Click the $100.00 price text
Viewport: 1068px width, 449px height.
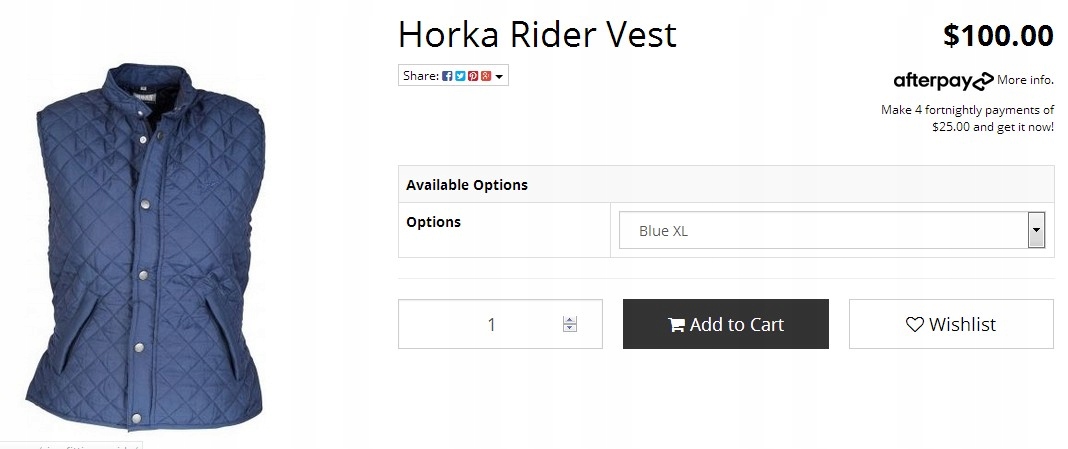click(x=997, y=36)
